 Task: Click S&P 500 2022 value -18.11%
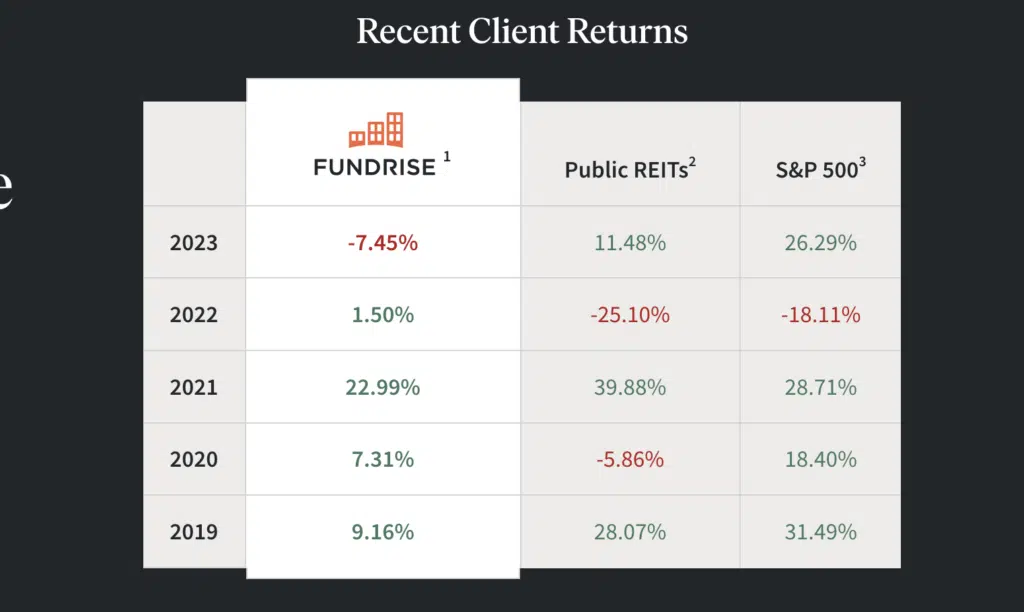[820, 315]
